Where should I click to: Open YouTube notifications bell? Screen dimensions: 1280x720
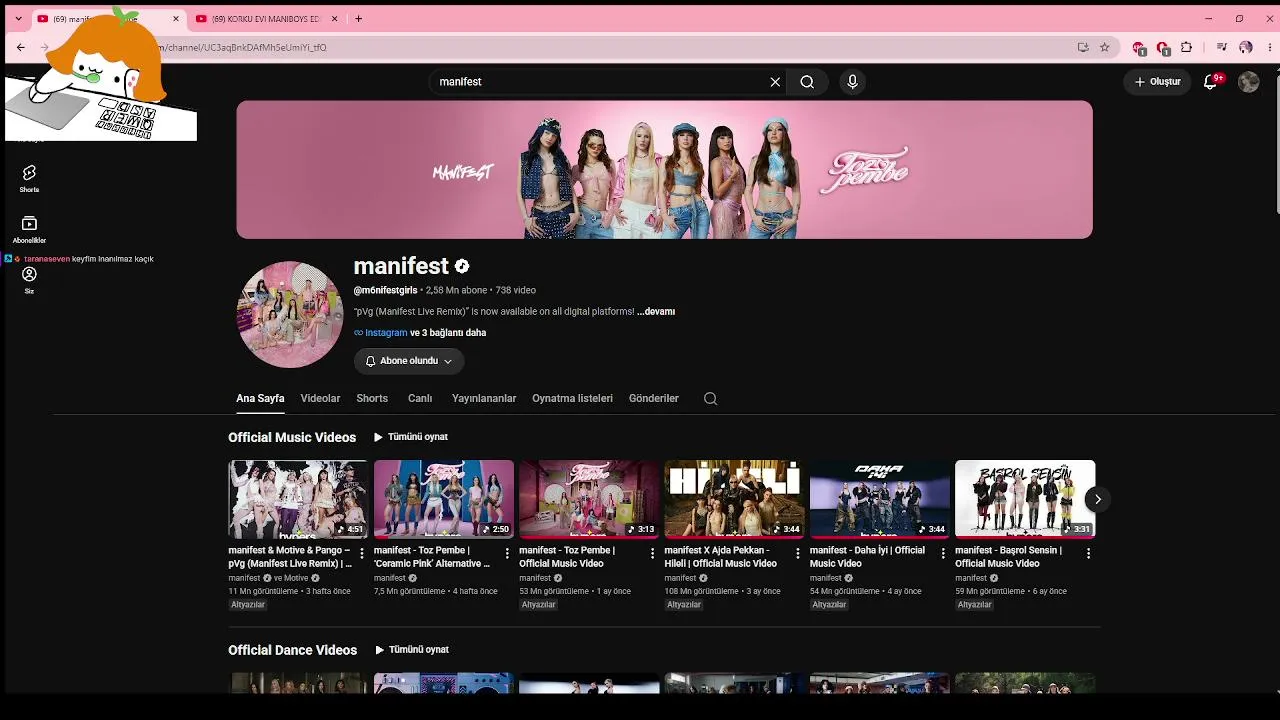pos(1211,82)
